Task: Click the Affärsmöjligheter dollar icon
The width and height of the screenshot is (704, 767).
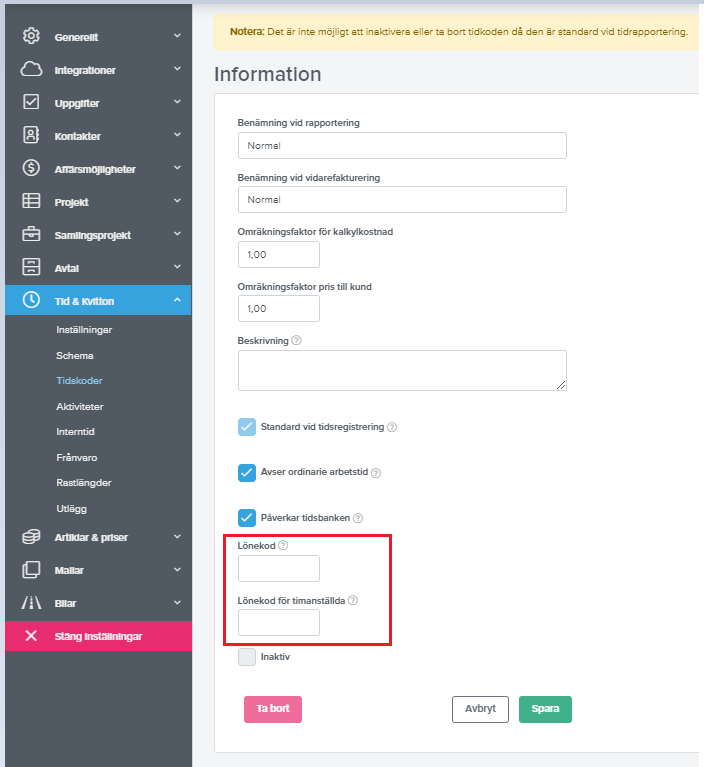Action: 31,169
